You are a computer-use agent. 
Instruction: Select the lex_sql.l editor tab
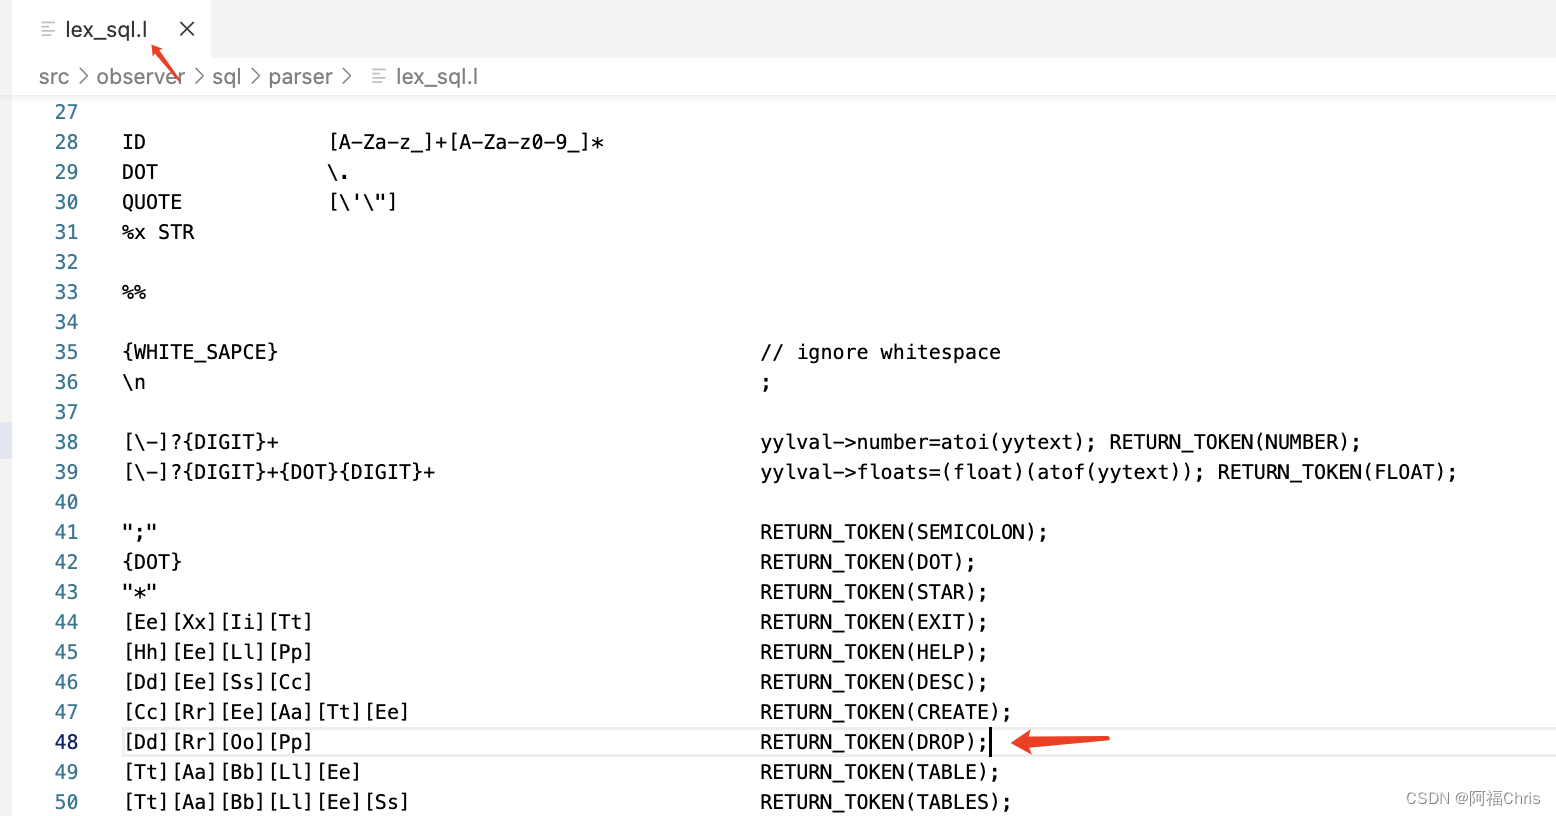pos(112,29)
